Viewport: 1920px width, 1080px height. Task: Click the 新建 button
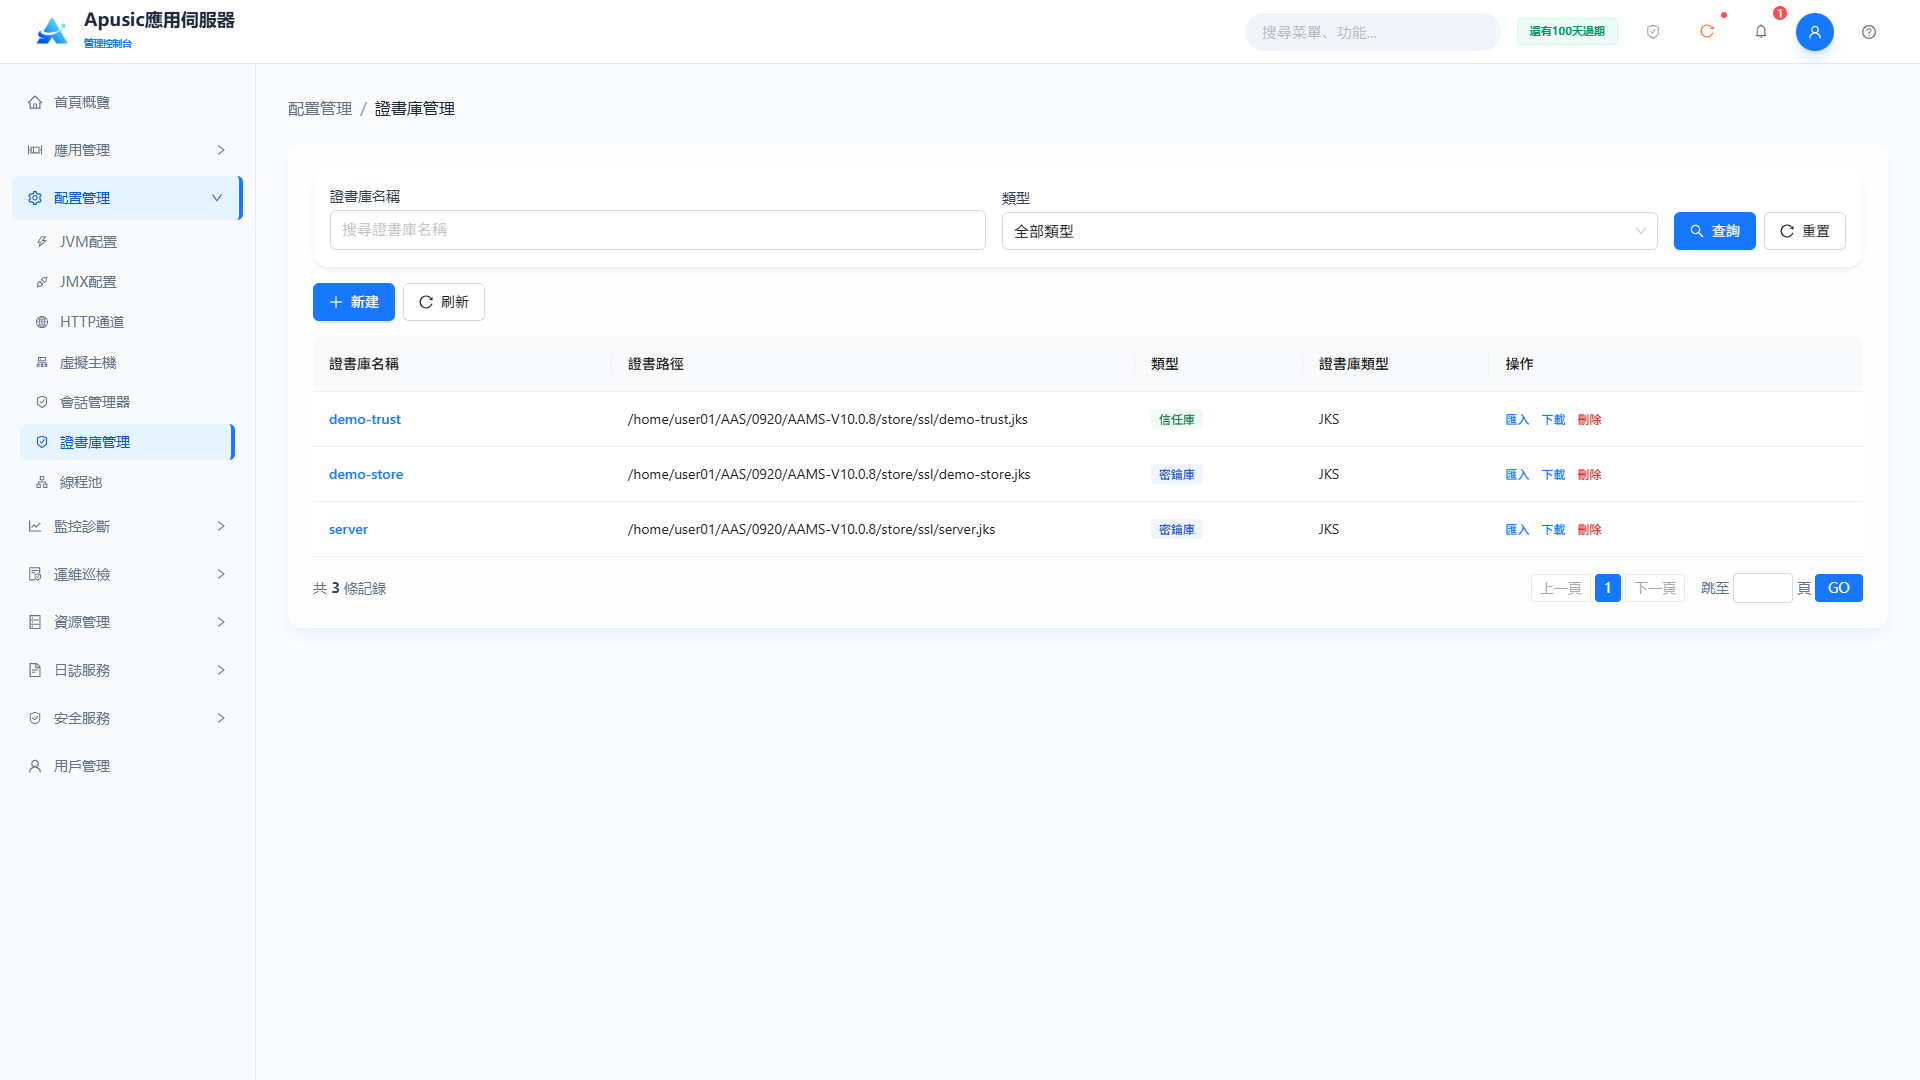click(x=354, y=302)
